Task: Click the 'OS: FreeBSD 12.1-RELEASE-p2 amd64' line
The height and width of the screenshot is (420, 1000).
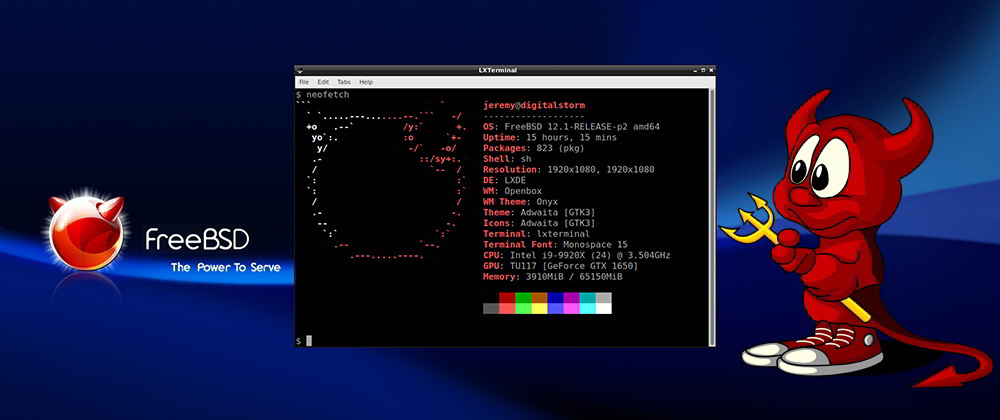Action: point(571,127)
